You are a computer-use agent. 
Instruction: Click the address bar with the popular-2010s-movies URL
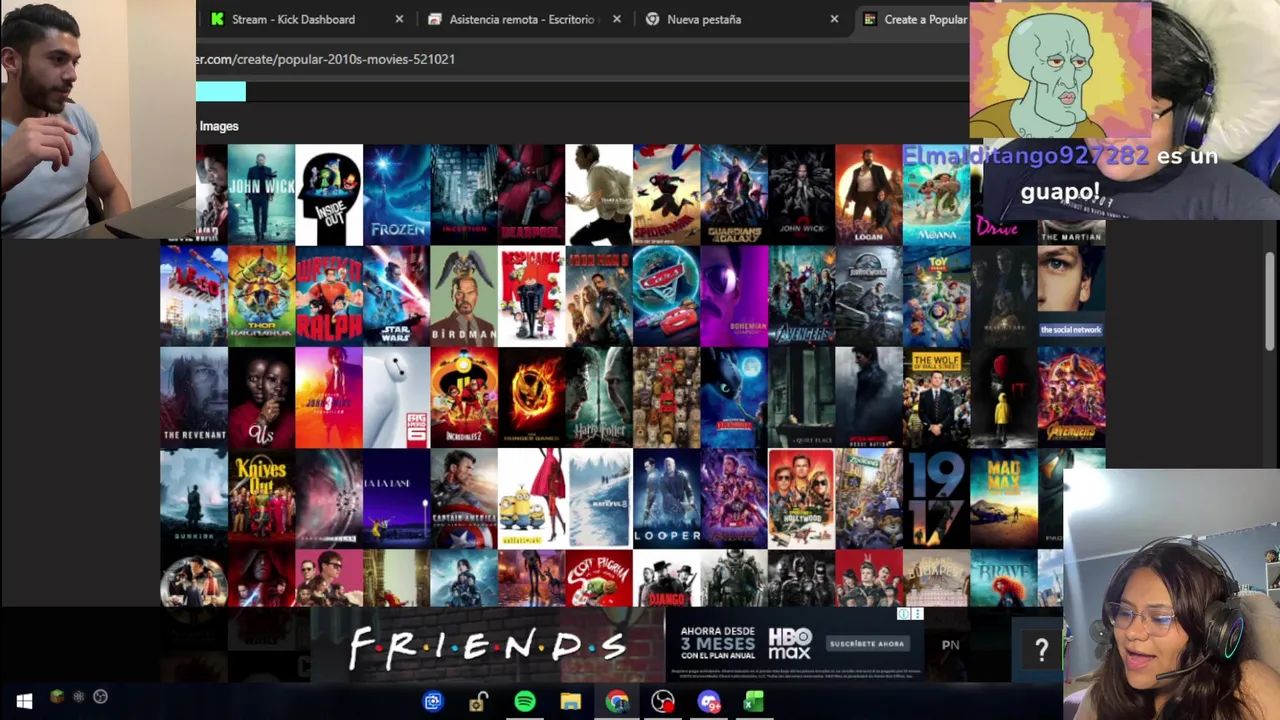[x=580, y=59]
